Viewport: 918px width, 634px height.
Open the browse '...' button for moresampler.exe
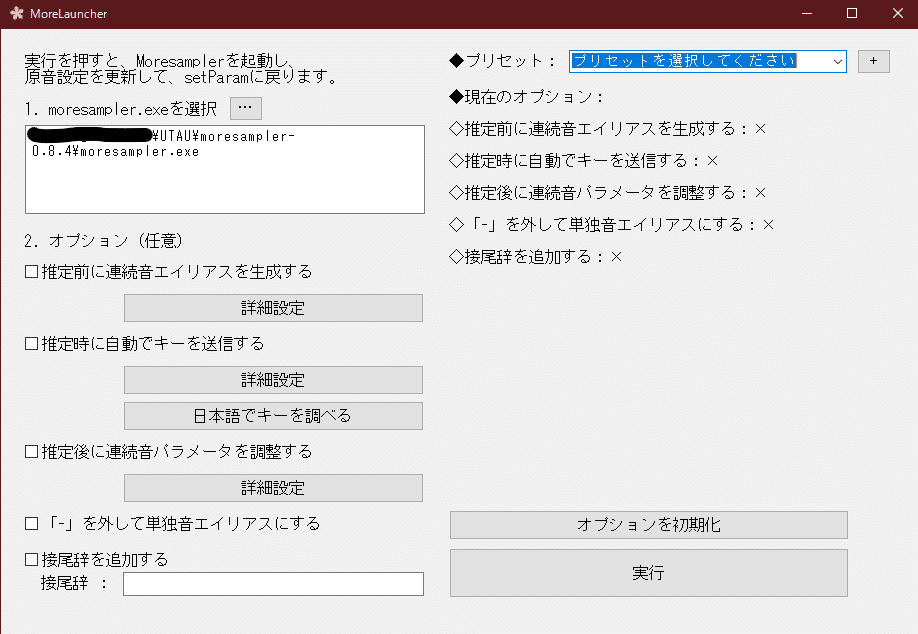(245, 108)
